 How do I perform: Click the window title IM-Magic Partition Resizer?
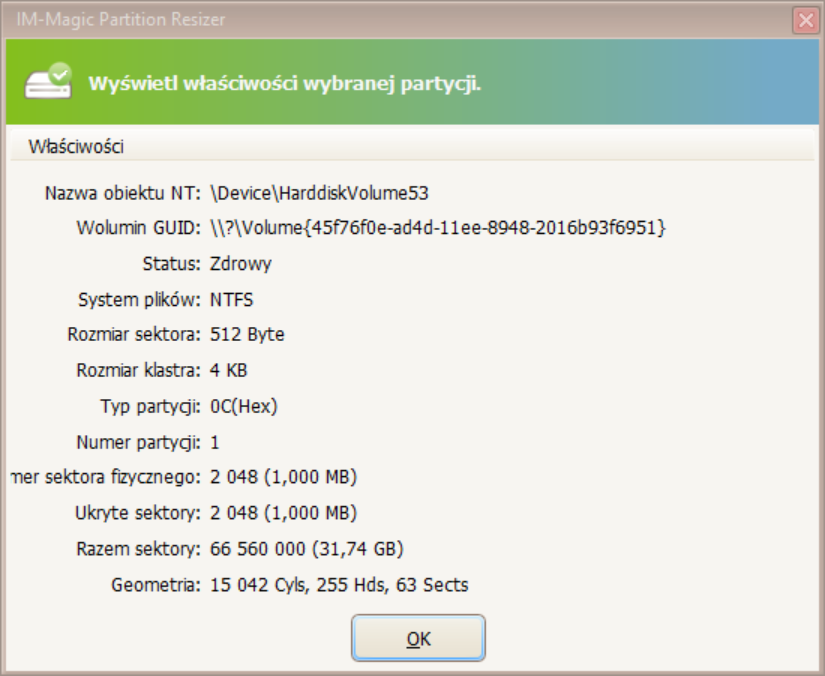(x=120, y=19)
